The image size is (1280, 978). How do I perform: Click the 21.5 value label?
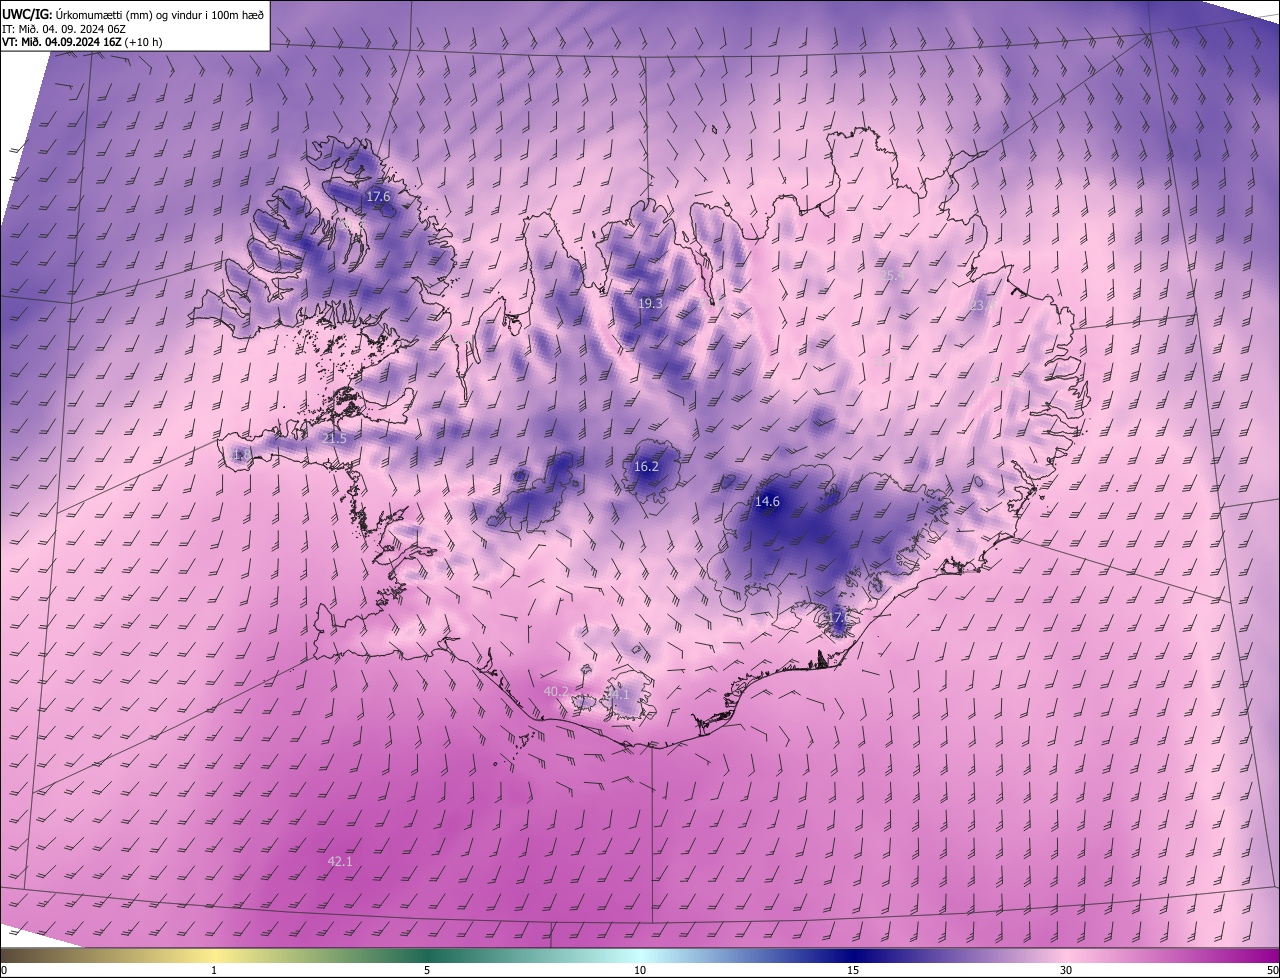334,438
